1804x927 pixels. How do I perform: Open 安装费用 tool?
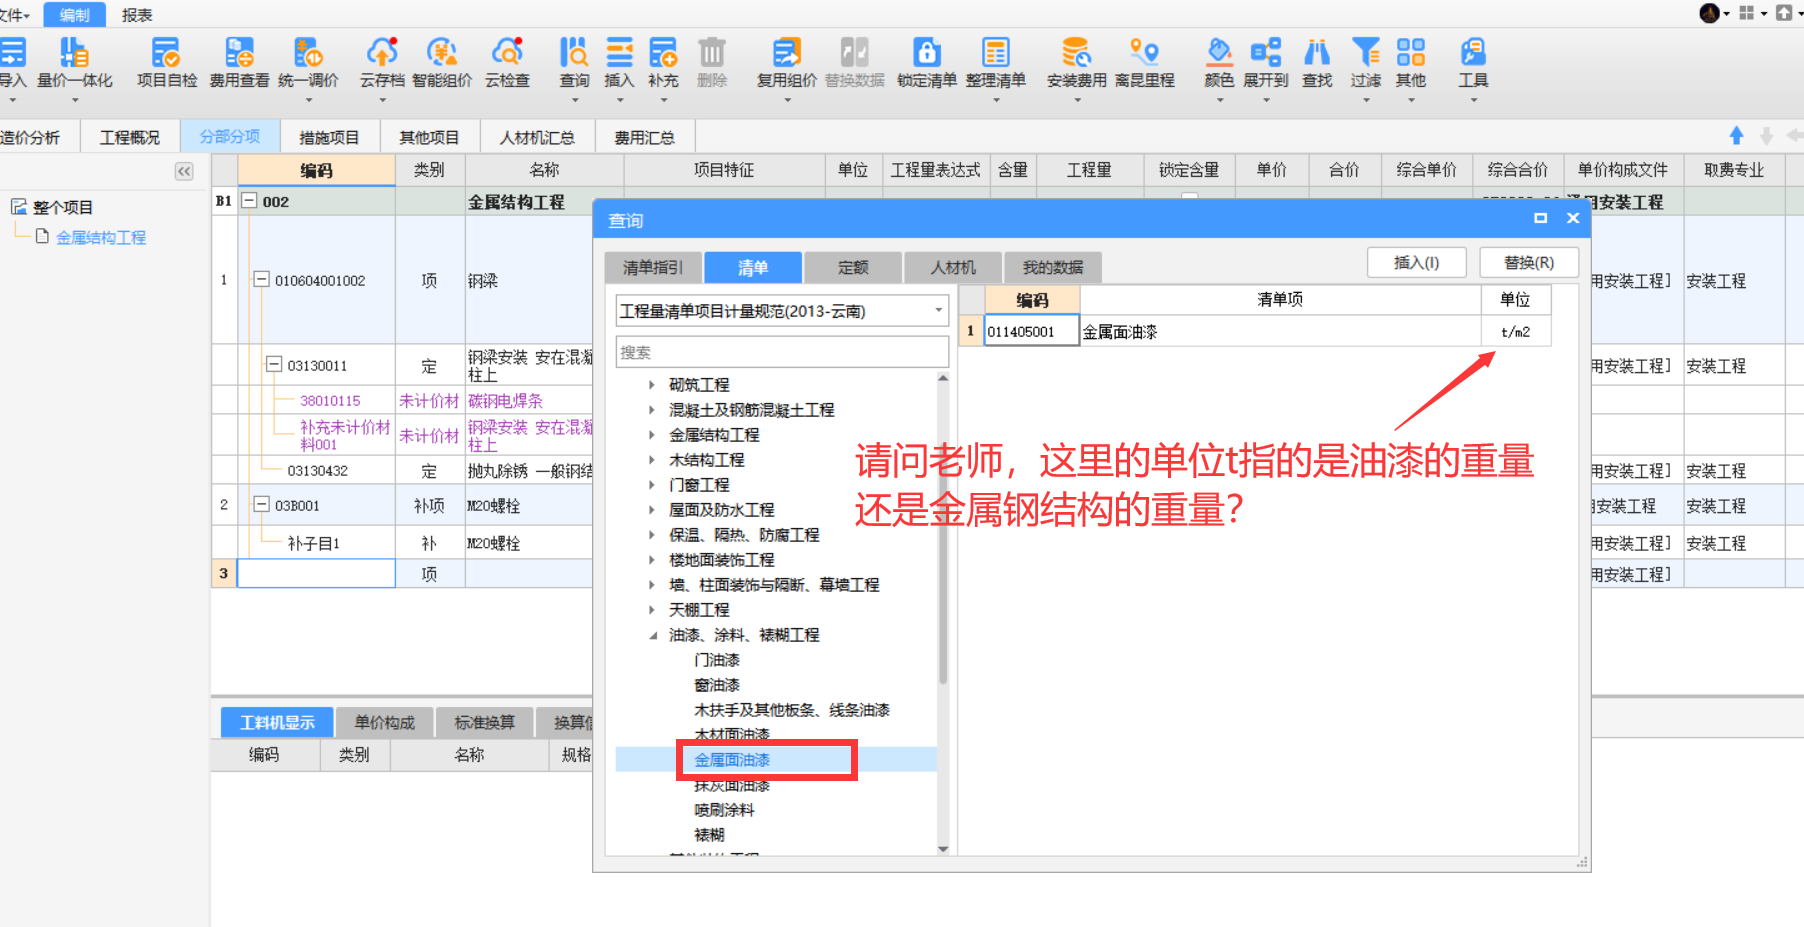(1077, 62)
